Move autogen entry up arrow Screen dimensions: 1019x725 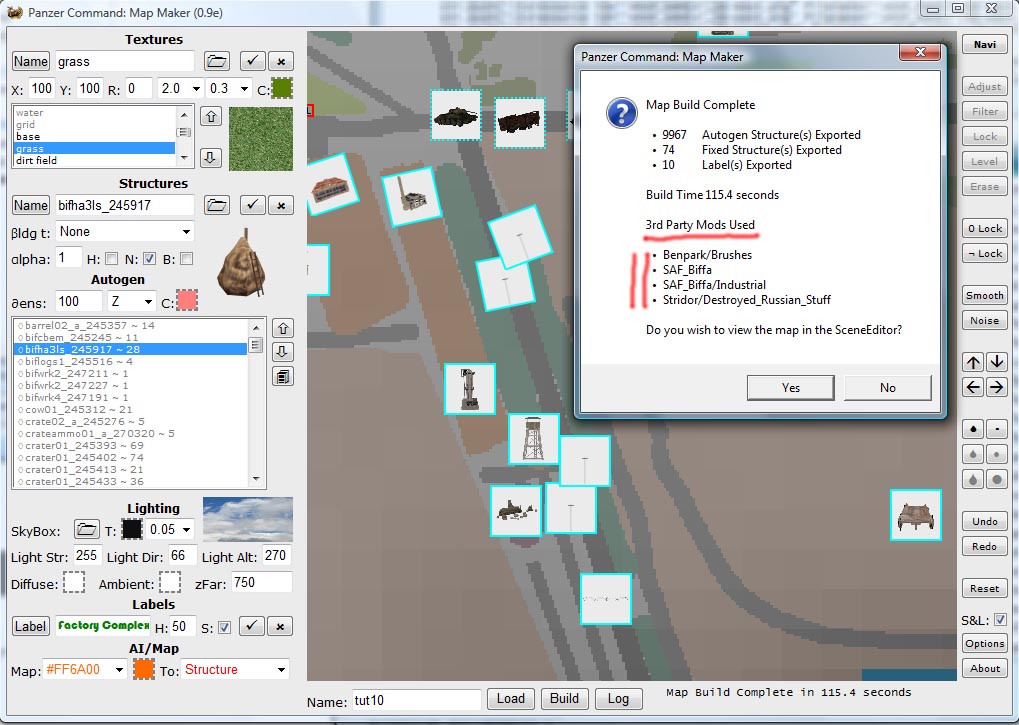click(283, 328)
